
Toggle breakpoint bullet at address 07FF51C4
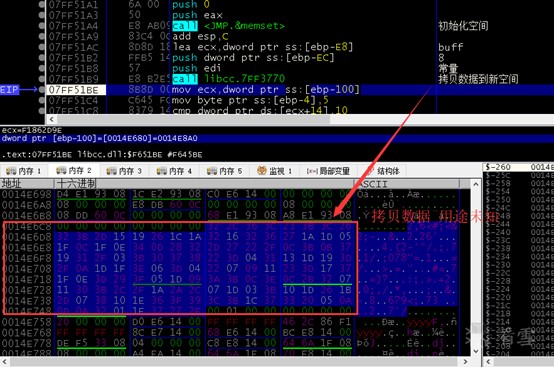pyautogui.click(x=42, y=100)
